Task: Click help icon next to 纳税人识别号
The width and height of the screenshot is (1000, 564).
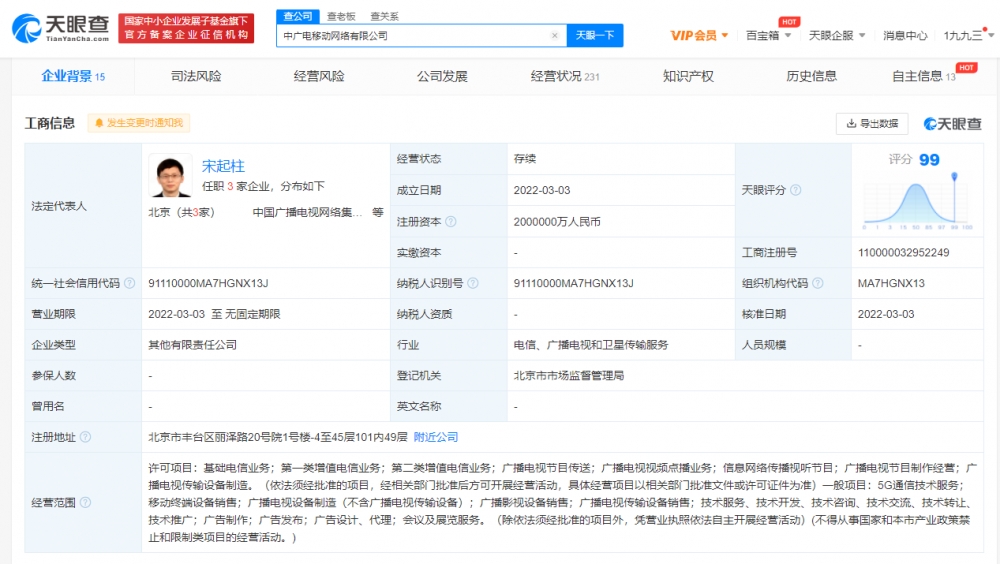Action: [x=473, y=283]
